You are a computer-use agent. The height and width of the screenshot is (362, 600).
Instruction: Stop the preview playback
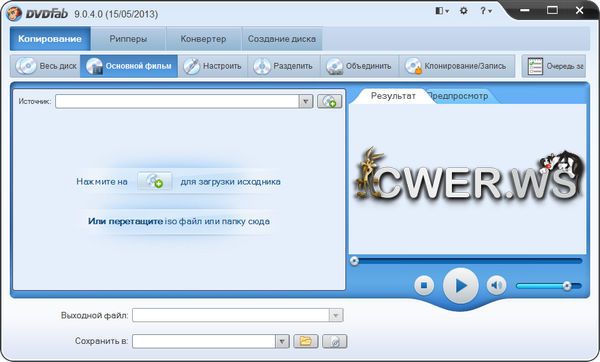pyautogui.click(x=424, y=285)
